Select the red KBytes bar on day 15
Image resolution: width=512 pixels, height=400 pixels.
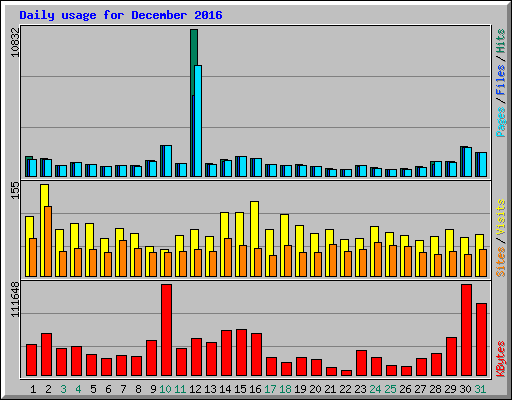click(x=241, y=353)
